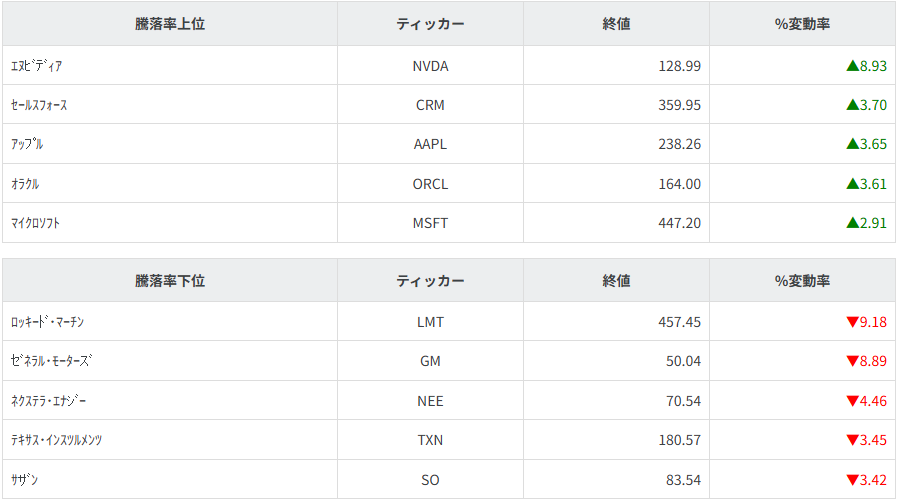Click the green up arrow beside 2.91
898x502 pixels.
[x=852, y=223]
